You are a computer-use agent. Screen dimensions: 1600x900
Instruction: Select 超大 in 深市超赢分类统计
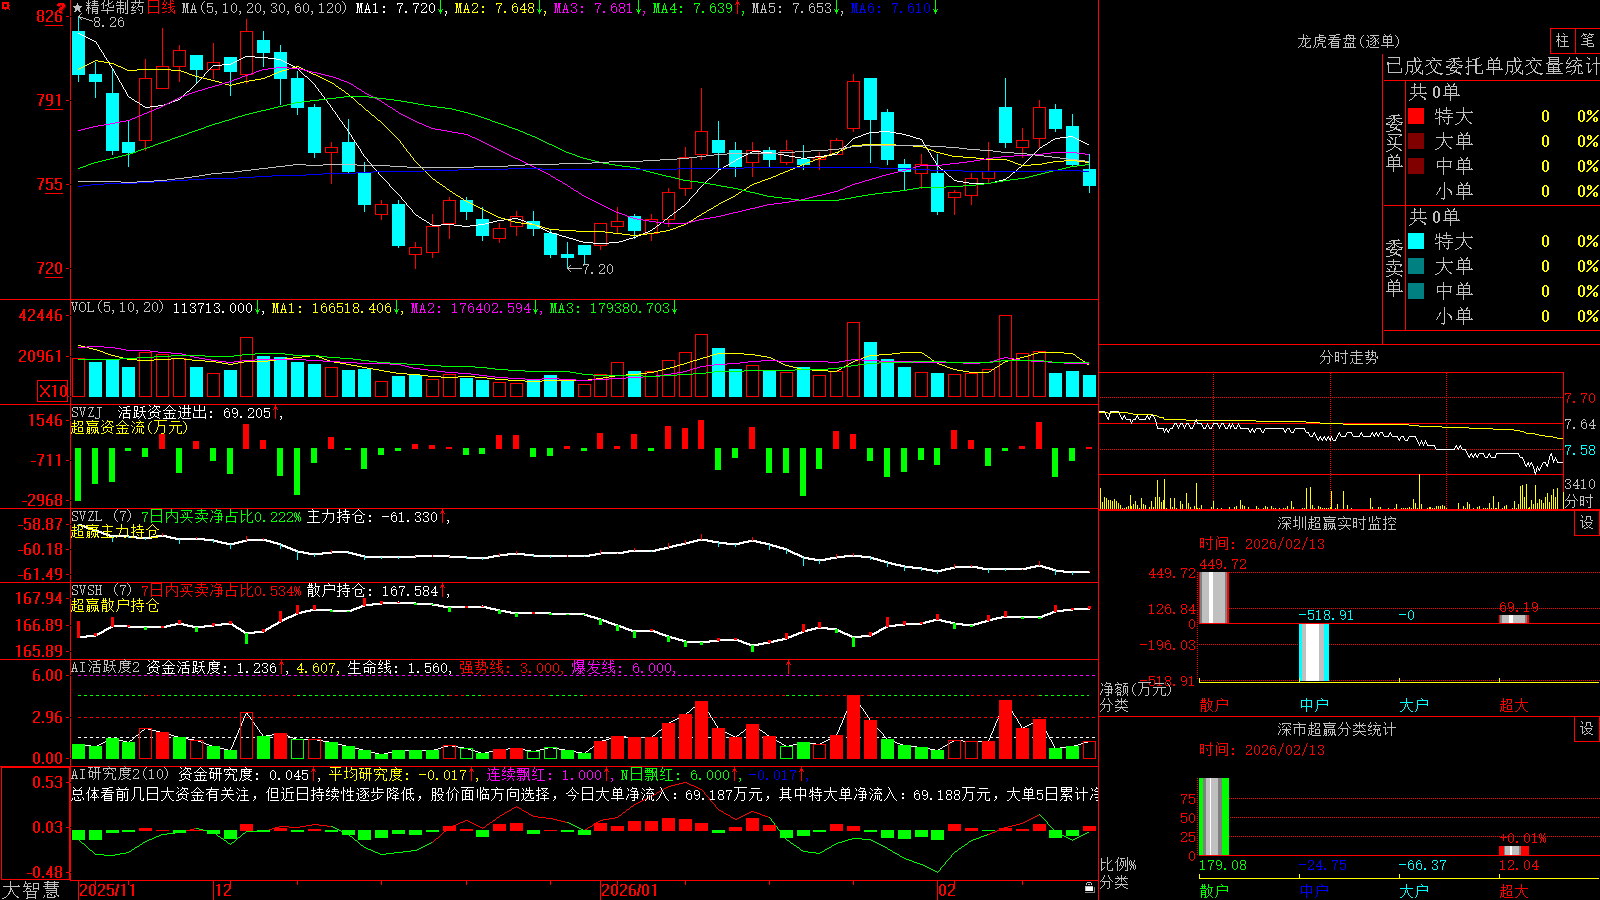[x=1514, y=890]
